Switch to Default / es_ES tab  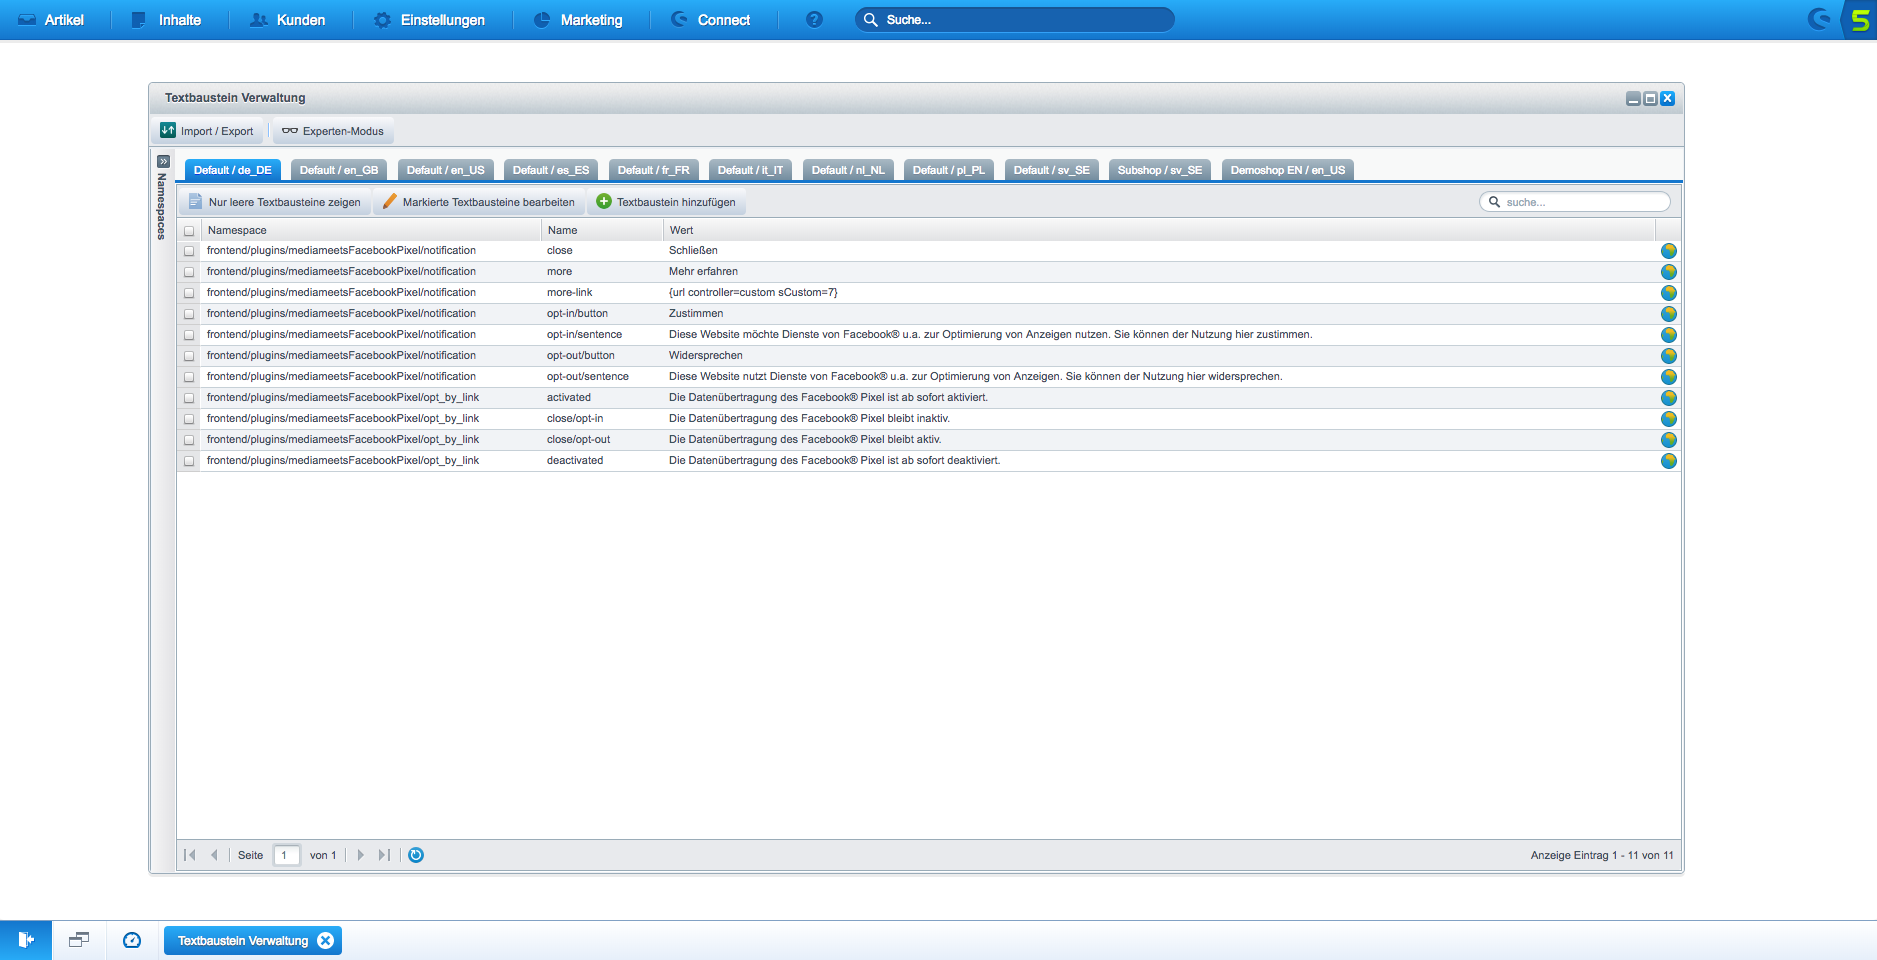551,170
